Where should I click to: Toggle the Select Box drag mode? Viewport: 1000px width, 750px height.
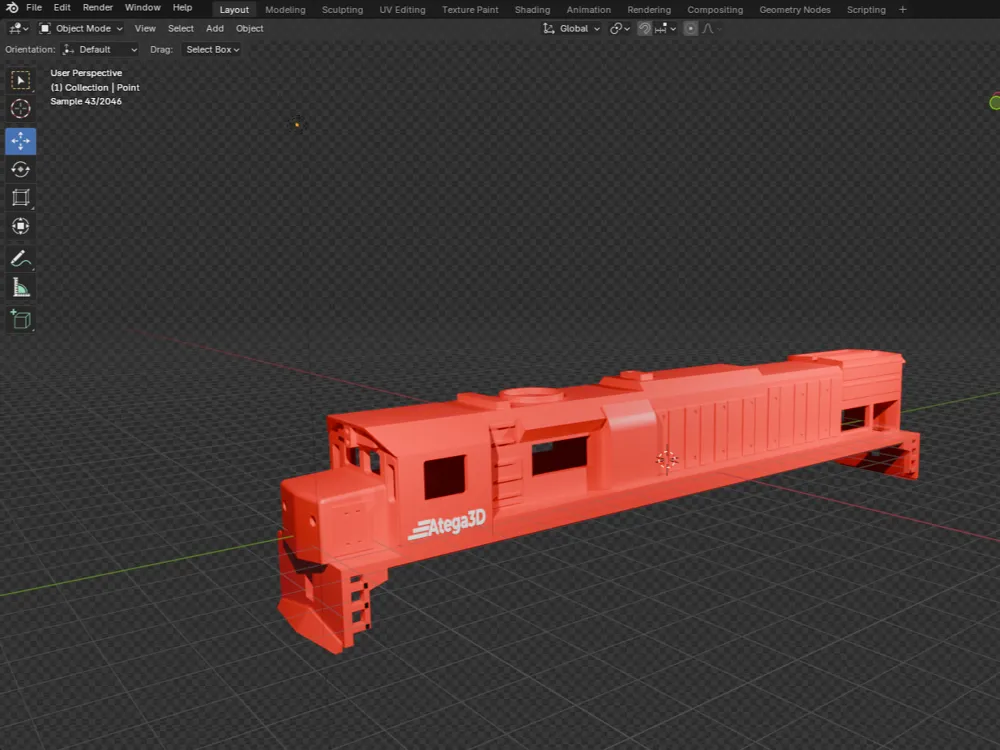[211, 49]
